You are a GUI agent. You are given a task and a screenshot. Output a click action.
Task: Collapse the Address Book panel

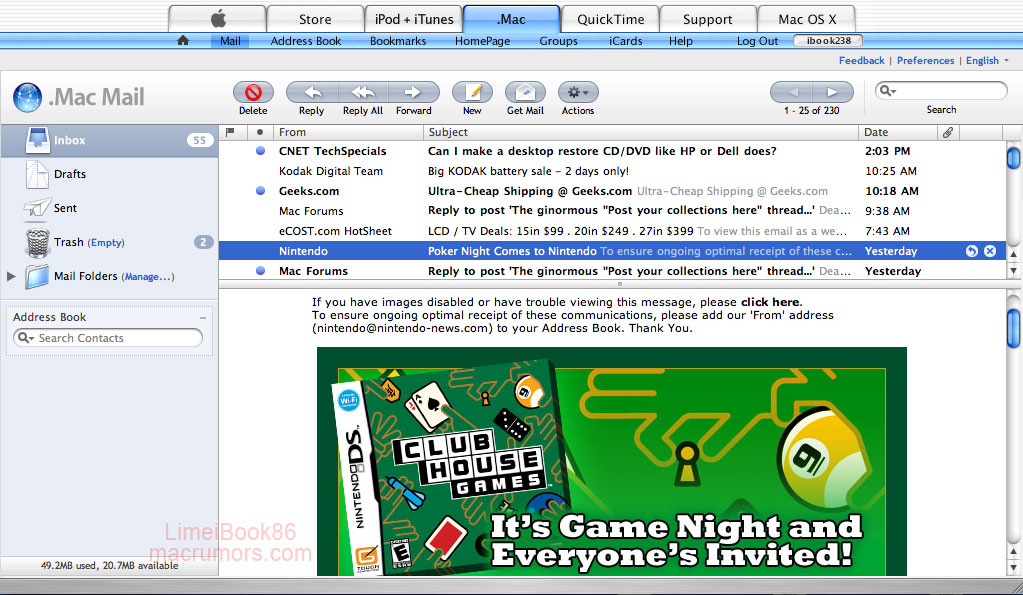click(203, 318)
